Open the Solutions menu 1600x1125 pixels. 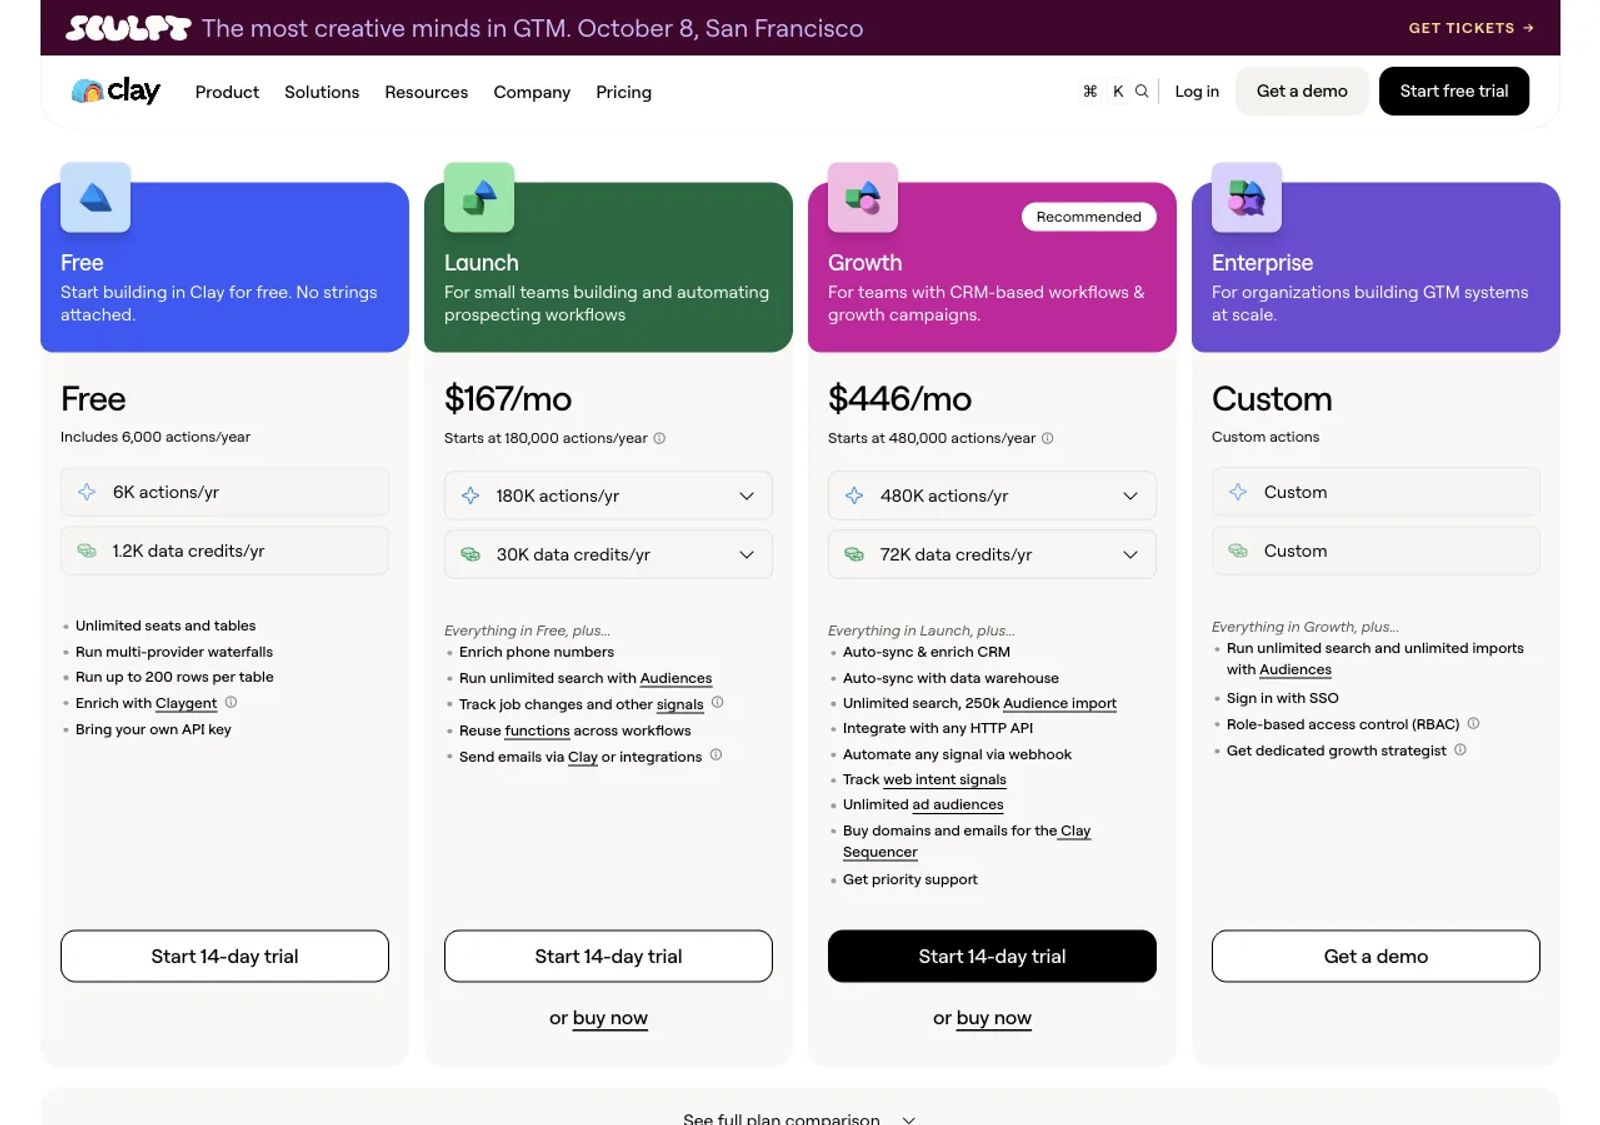[x=322, y=92]
